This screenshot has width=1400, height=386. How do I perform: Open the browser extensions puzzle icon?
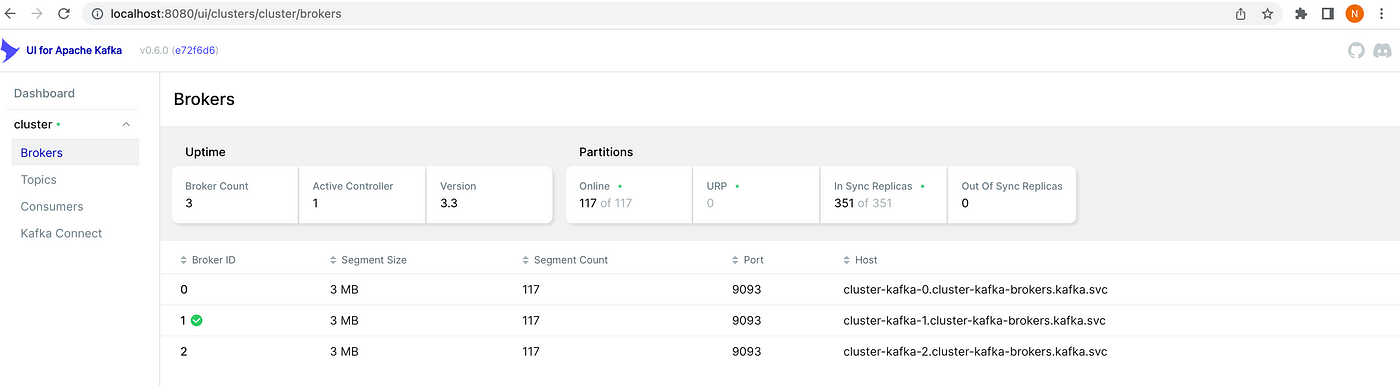pos(1301,14)
